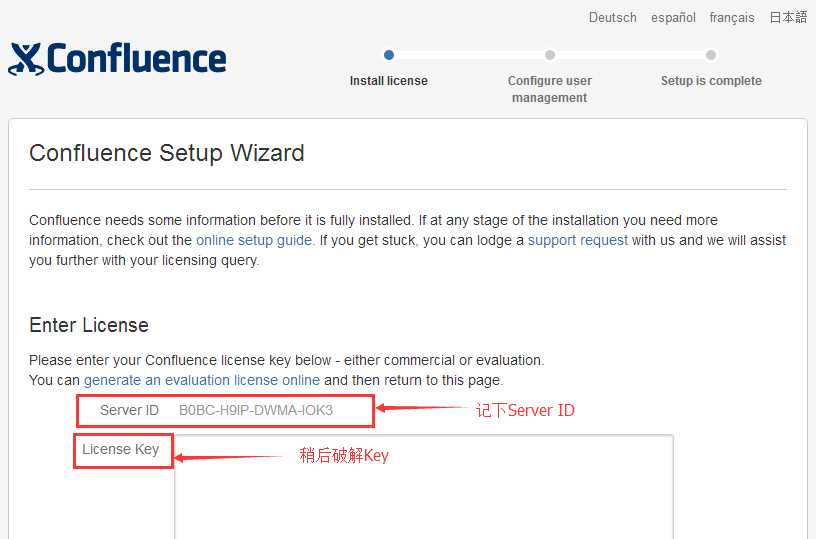This screenshot has width=816, height=539.
Task: Switch language to 日本語
Action: pos(788,17)
